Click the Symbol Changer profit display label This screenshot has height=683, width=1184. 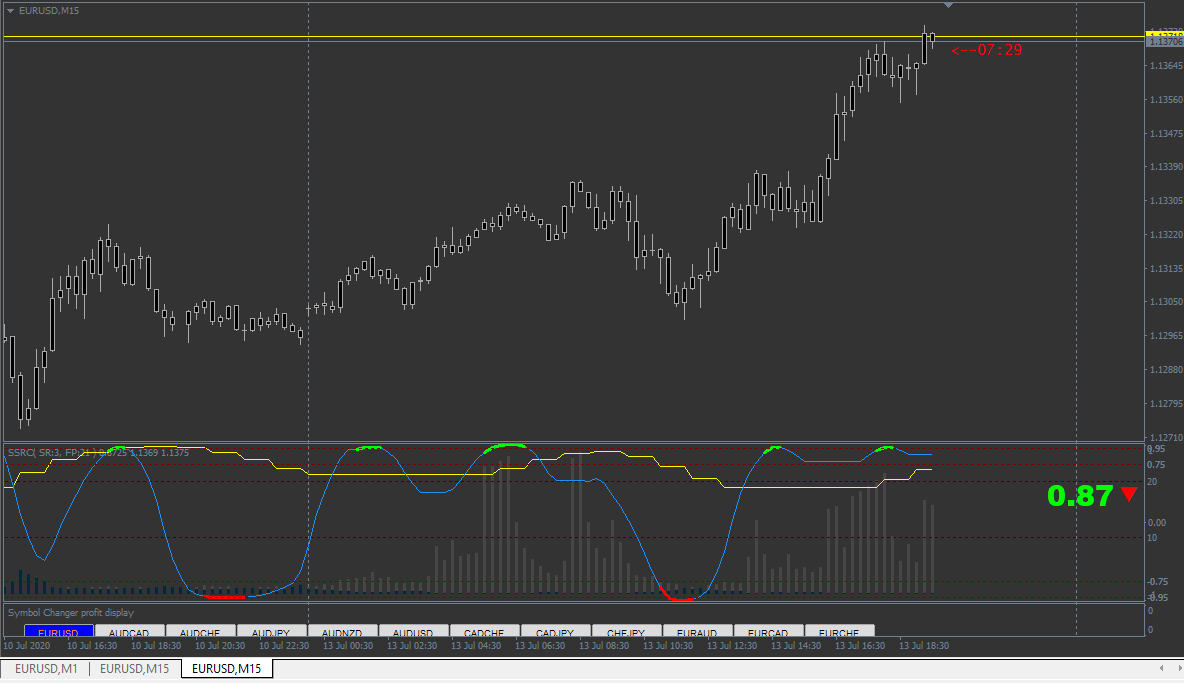[71, 613]
